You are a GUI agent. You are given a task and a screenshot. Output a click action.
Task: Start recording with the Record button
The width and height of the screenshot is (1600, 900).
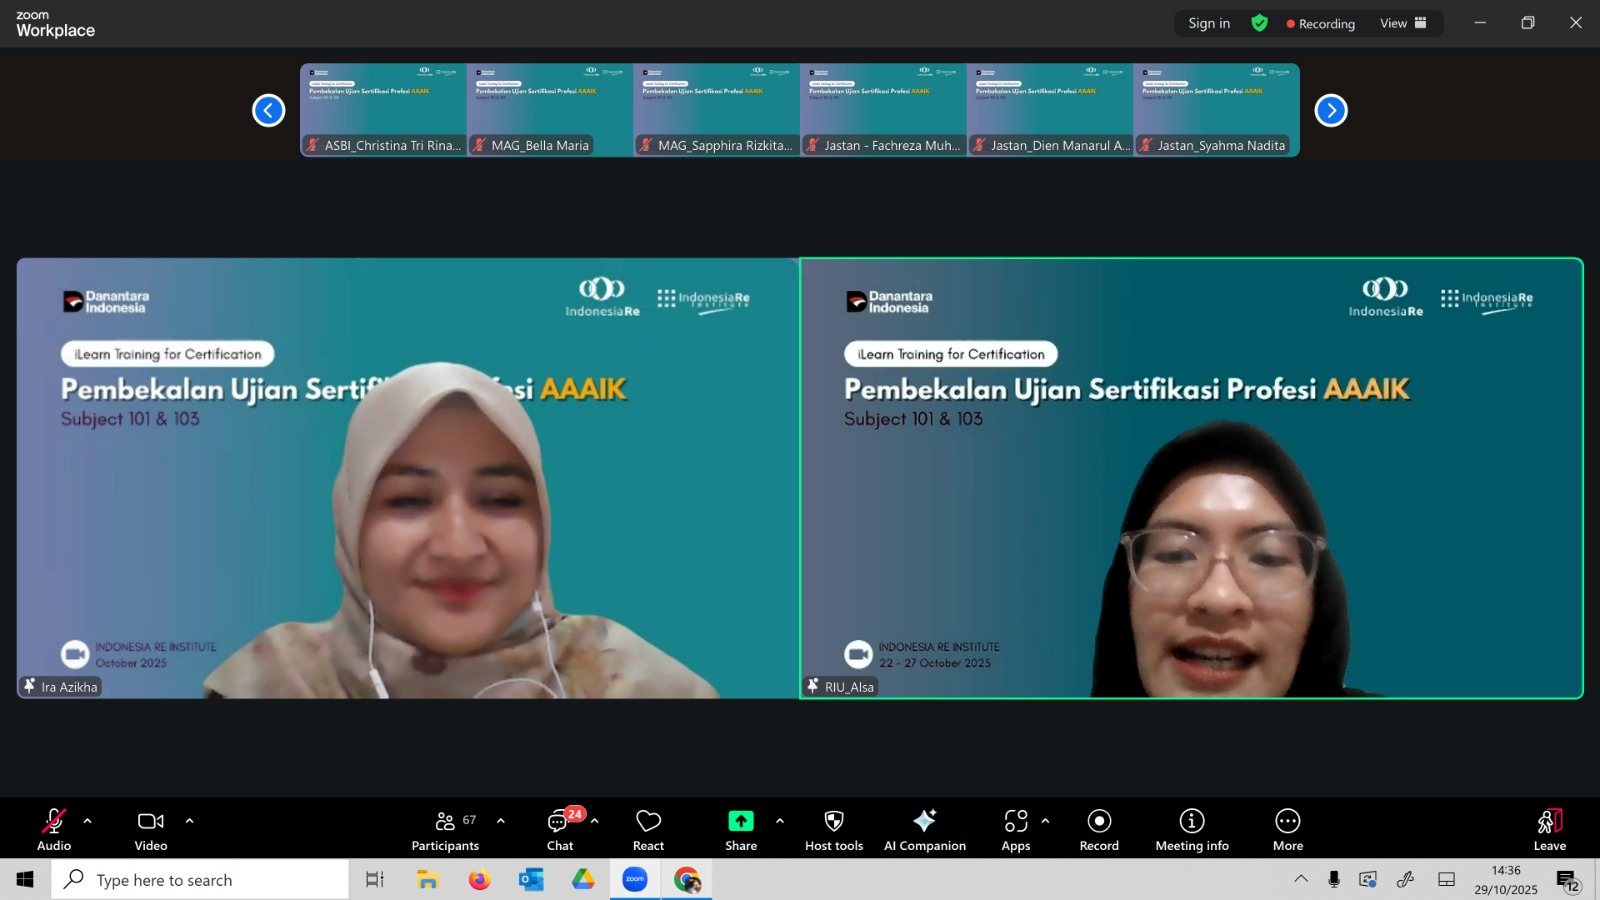tap(1099, 829)
